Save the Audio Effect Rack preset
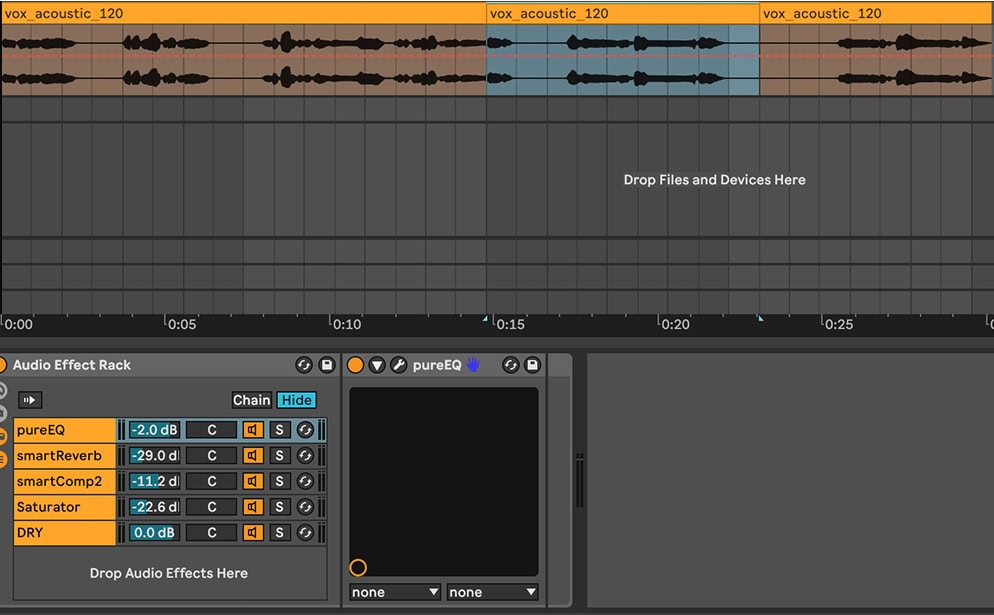The image size is (994, 615). 327,365
